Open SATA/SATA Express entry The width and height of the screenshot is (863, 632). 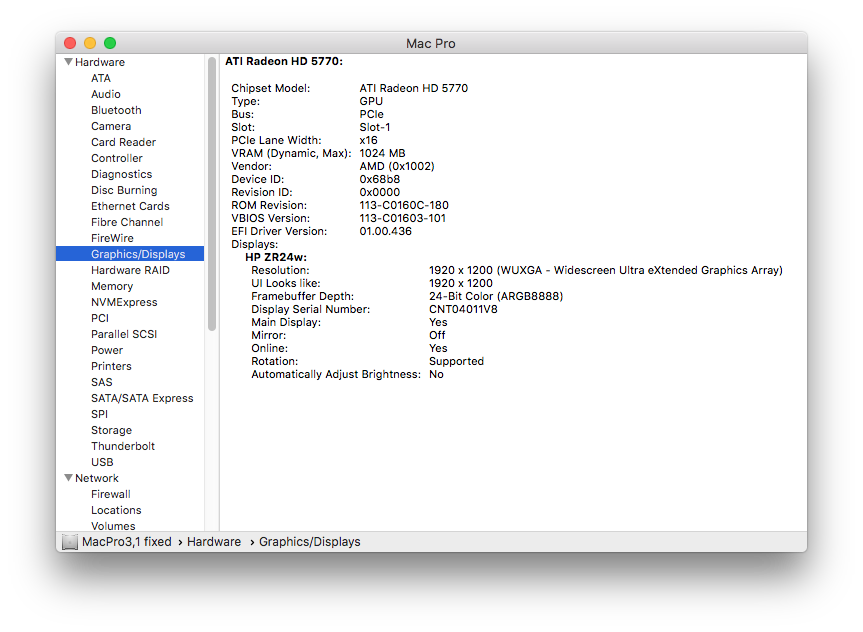coord(142,397)
